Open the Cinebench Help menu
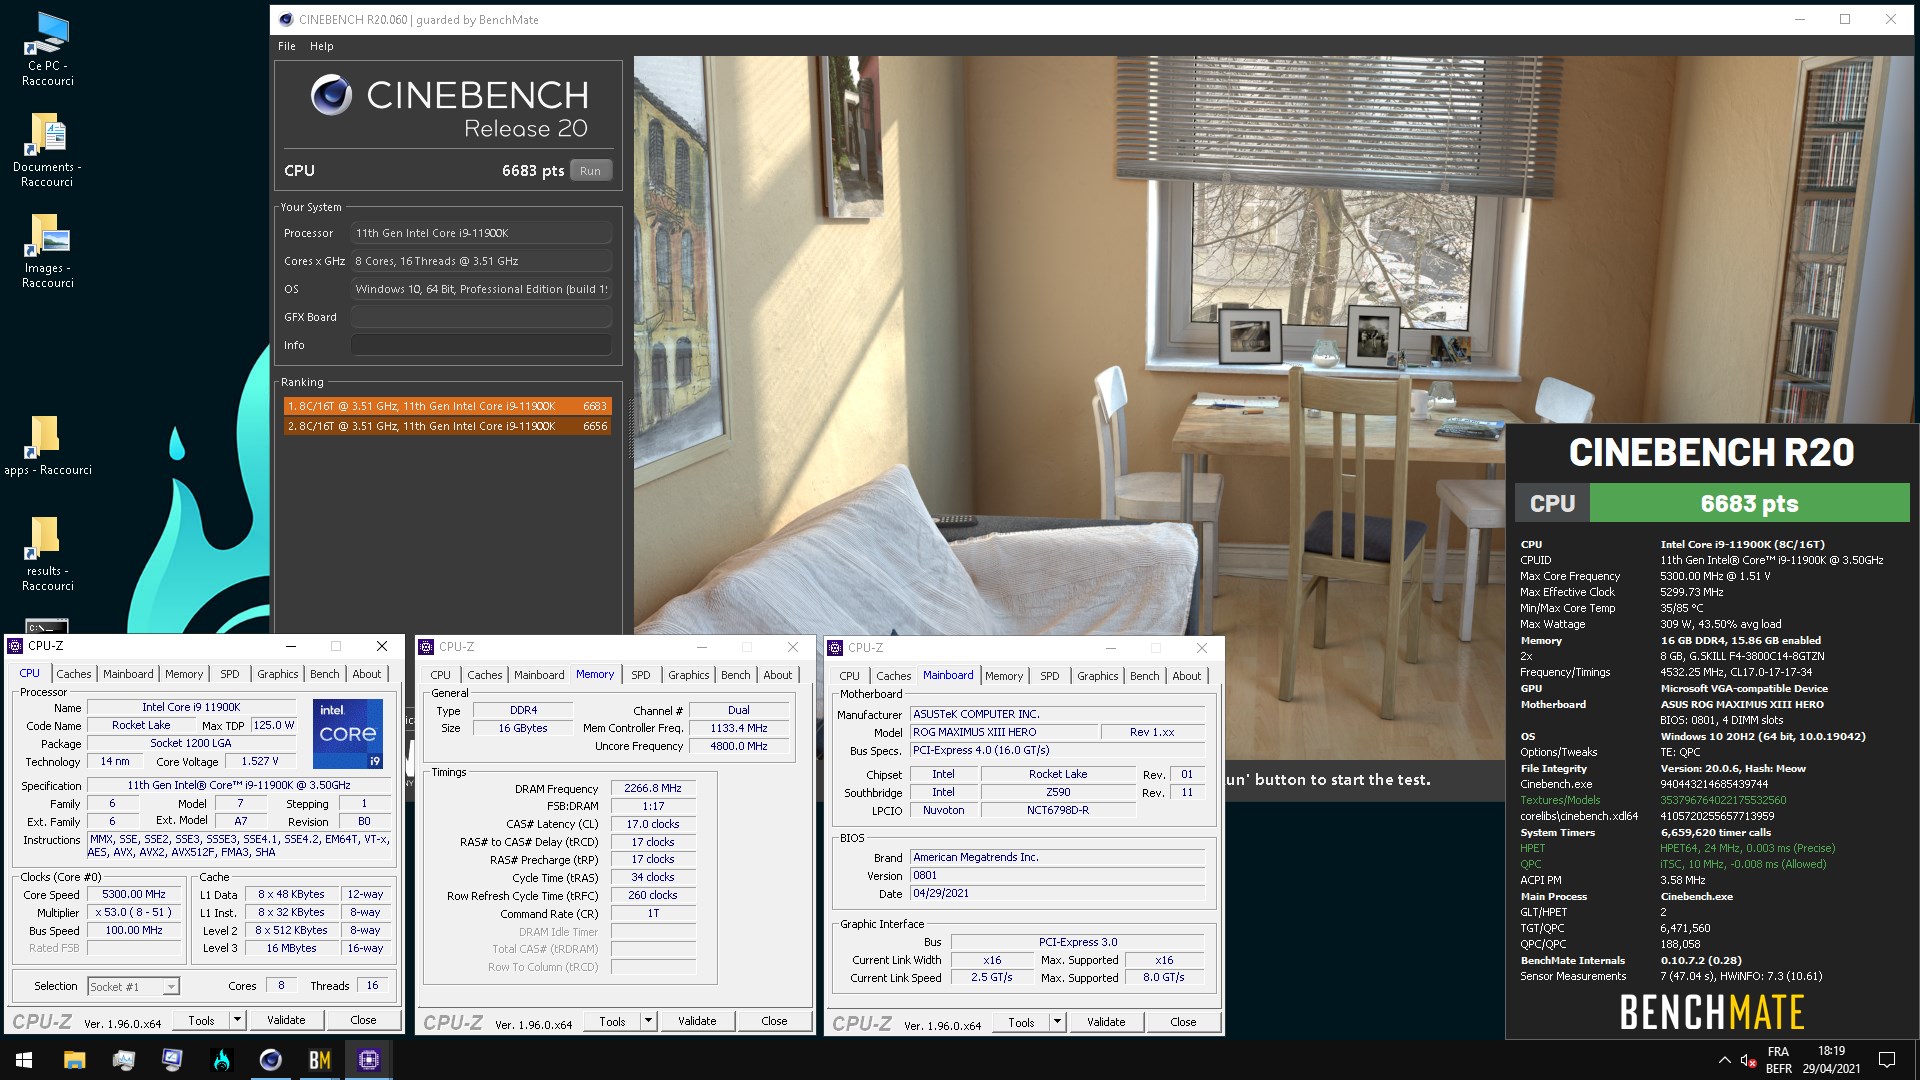Screen dimensions: 1920x1080 click(x=321, y=46)
